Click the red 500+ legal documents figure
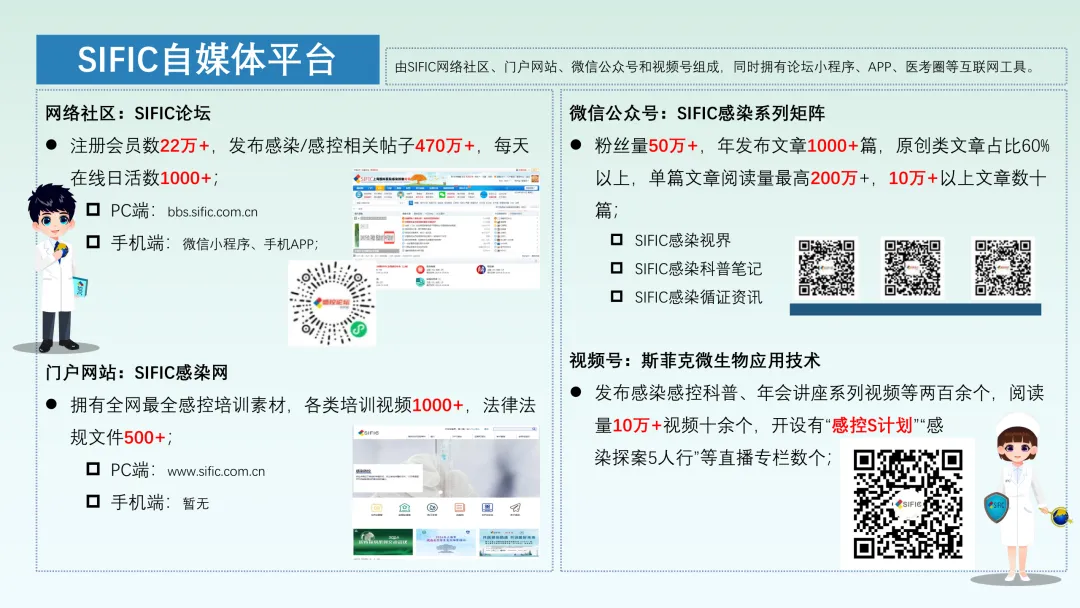Viewport: 1080px width, 608px height. (x=145, y=437)
